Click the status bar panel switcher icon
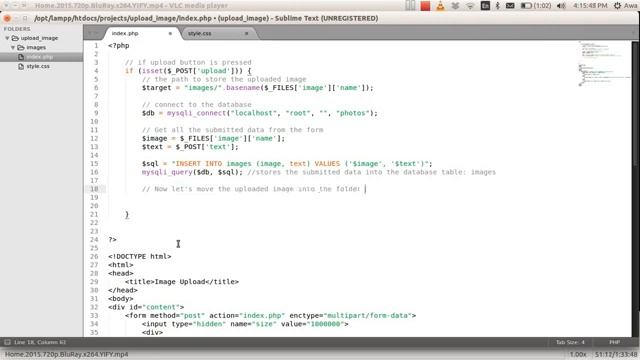The width and height of the screenshot is (640, 360). [x=7, y=342]
